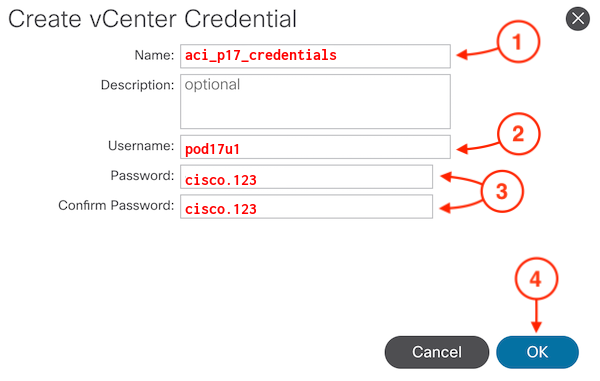Click the Name field containing aci_p17_credentials
Screen dimensions: 600x381
point(315,56)
